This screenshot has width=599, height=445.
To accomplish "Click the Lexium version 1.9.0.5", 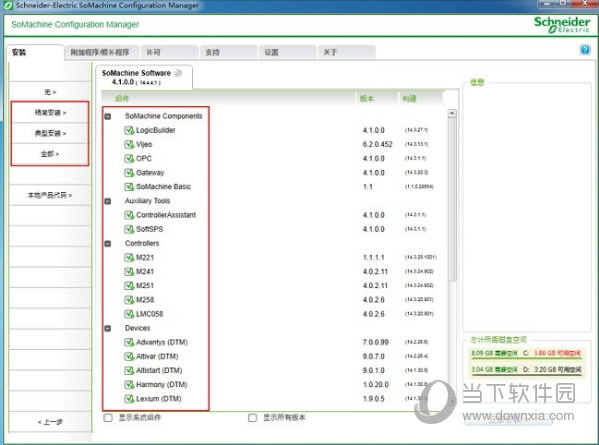I will [x=374, y=399].
